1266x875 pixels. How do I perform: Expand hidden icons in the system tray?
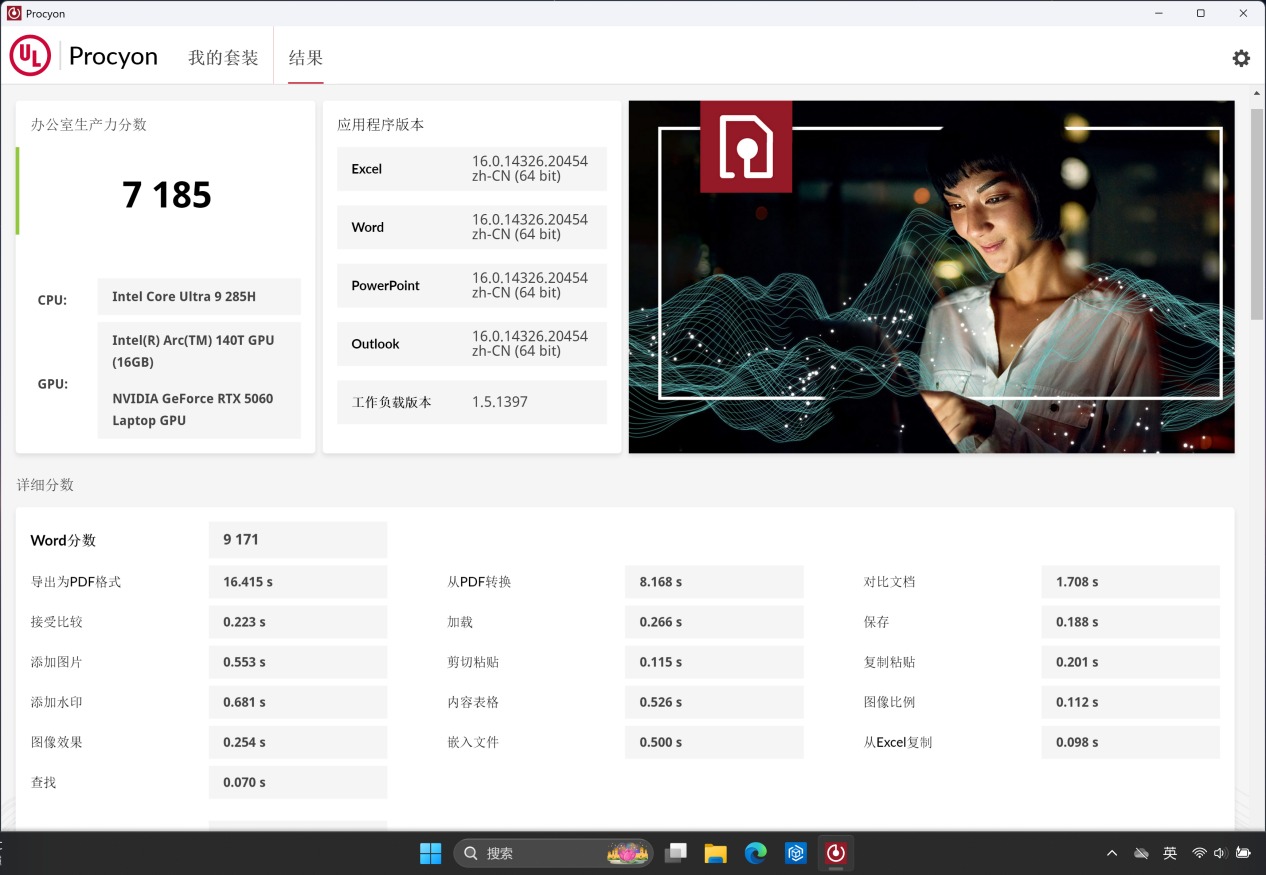(x=1111, y=853)
